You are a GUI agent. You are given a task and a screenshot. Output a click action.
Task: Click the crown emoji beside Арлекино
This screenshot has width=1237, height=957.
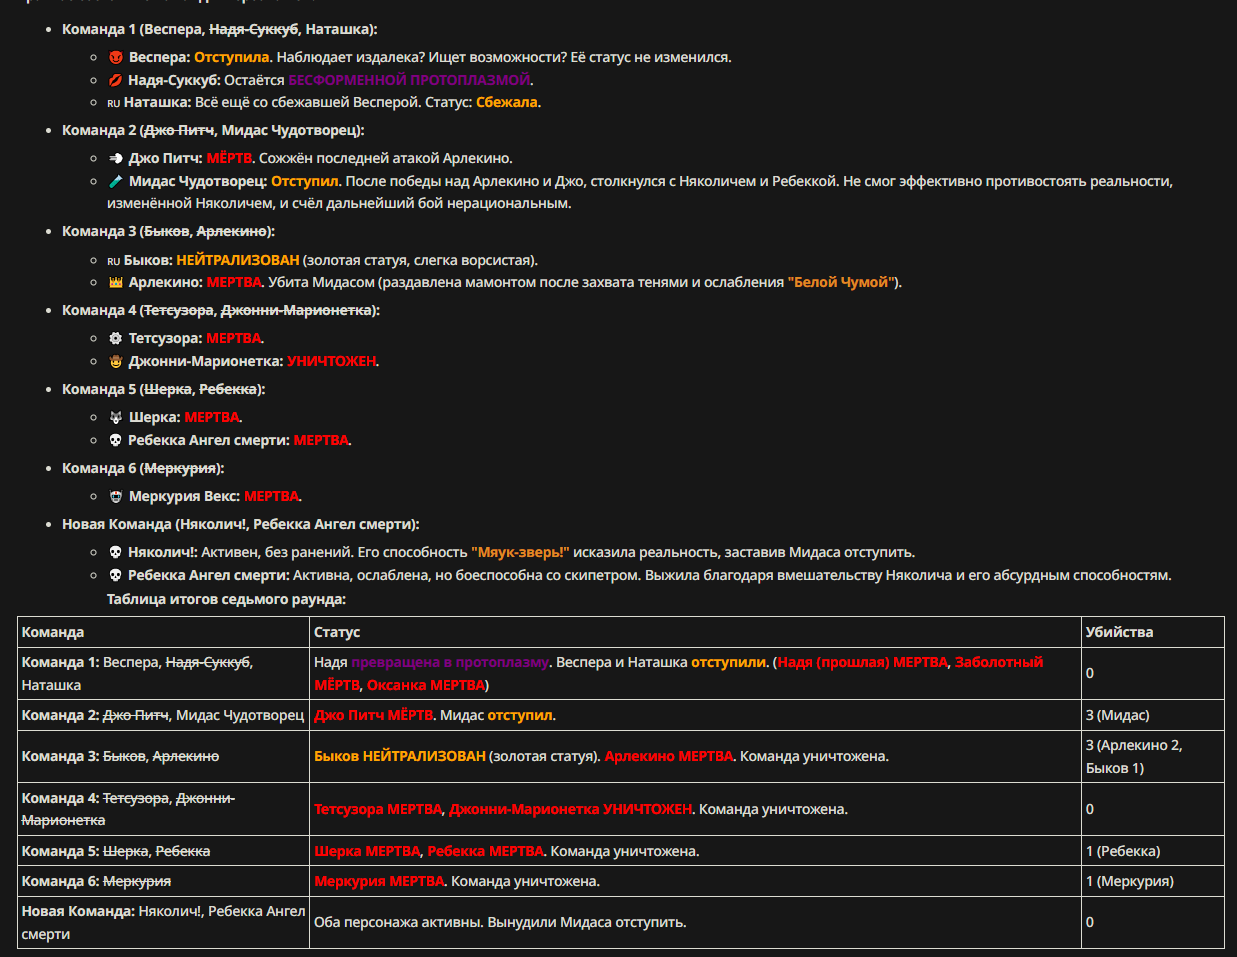(115, 282)
